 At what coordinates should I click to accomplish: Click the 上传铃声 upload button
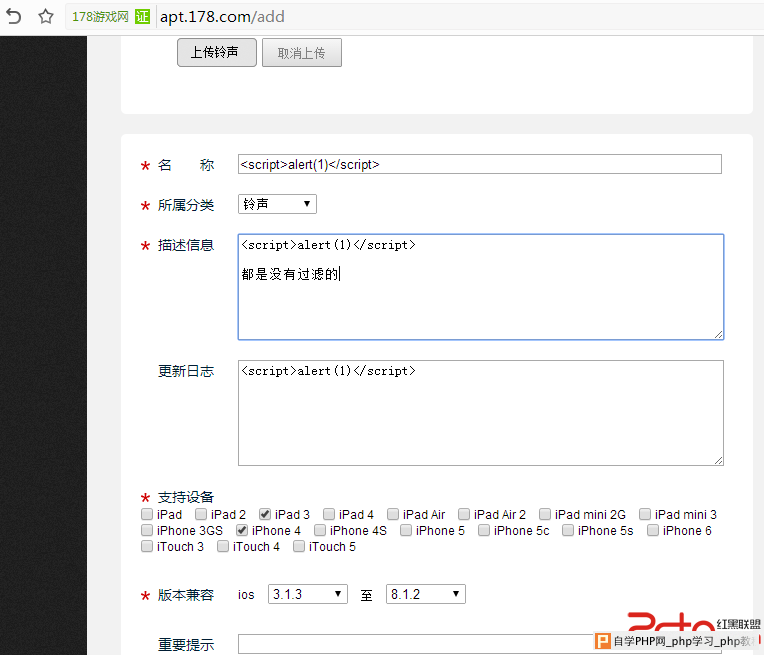(216, 52)
